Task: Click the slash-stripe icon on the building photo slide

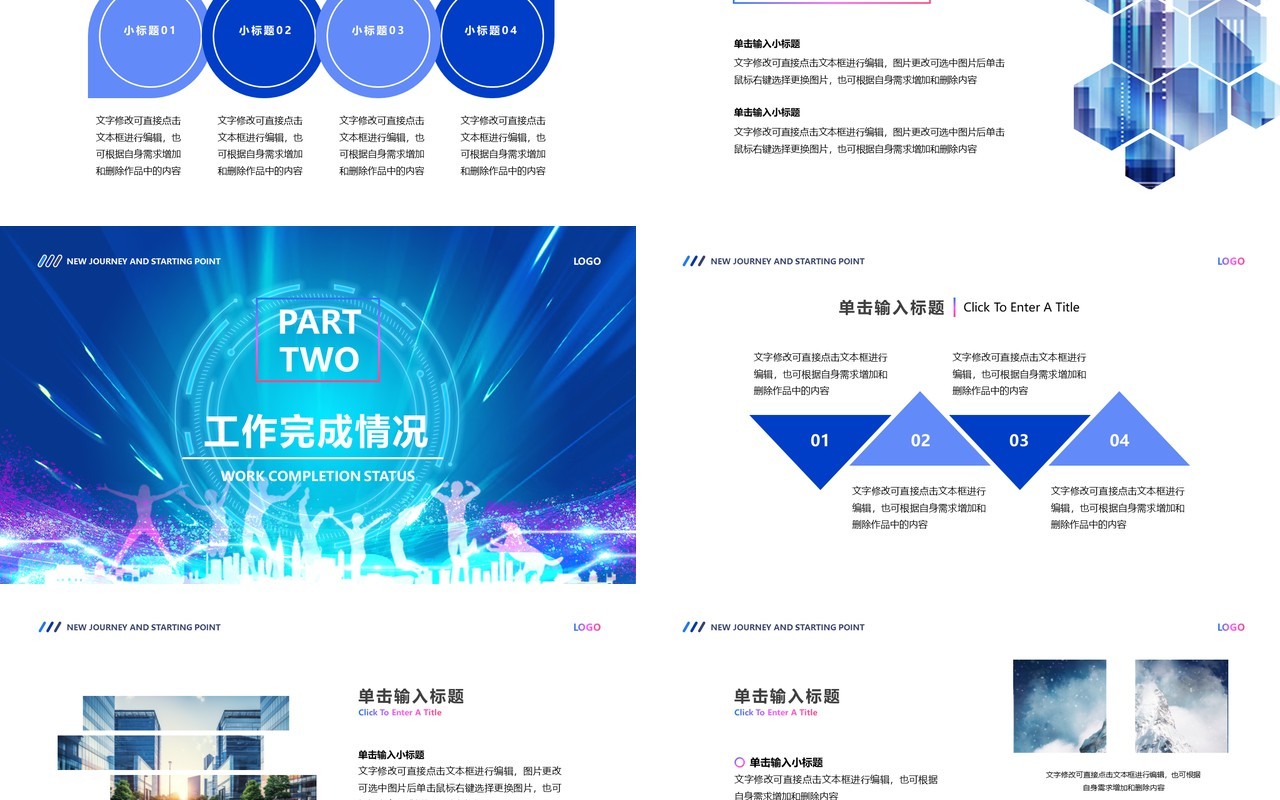Action: pyautogui.click(x=49, y=627)
